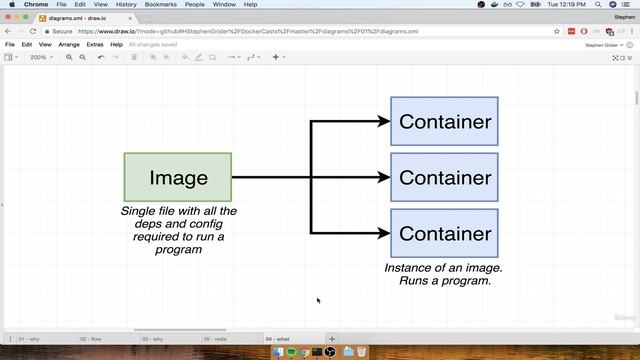
Task: Open the Trash in the Dock
Action: point(362,351)
